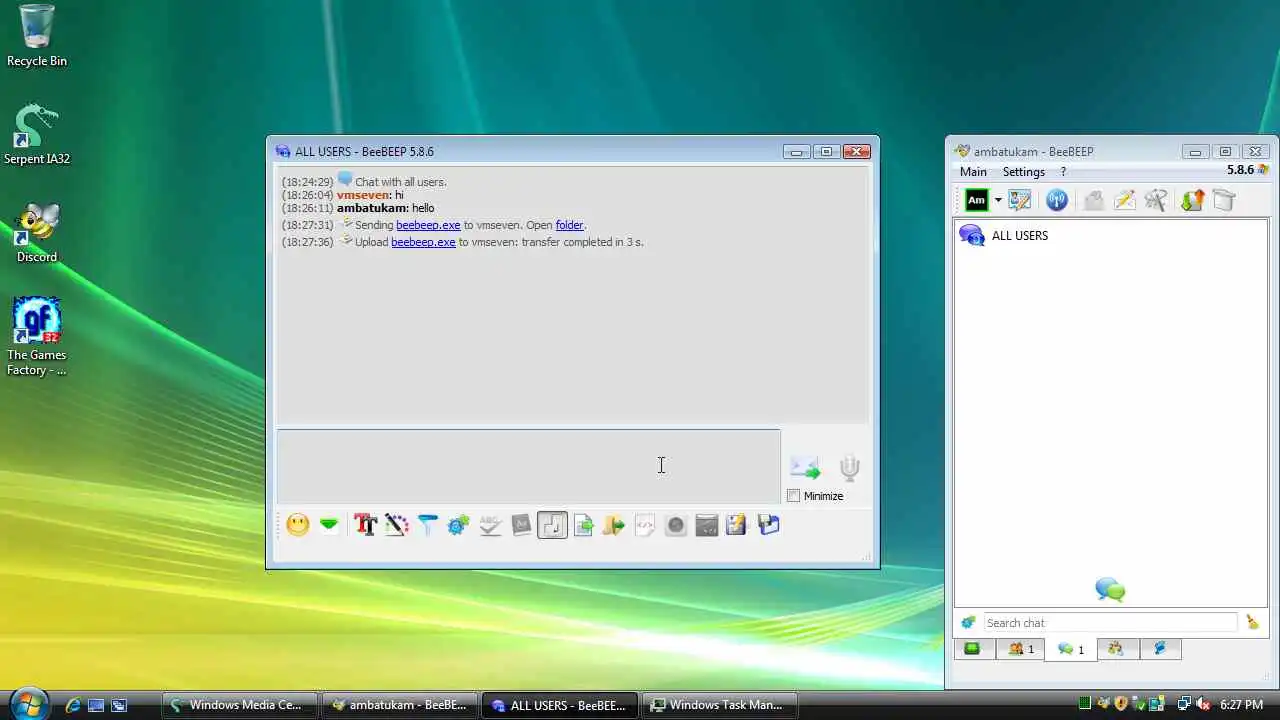Open the folder link in chat log
The height and width of the screenshot is (720, 1280).
point(569,225)
